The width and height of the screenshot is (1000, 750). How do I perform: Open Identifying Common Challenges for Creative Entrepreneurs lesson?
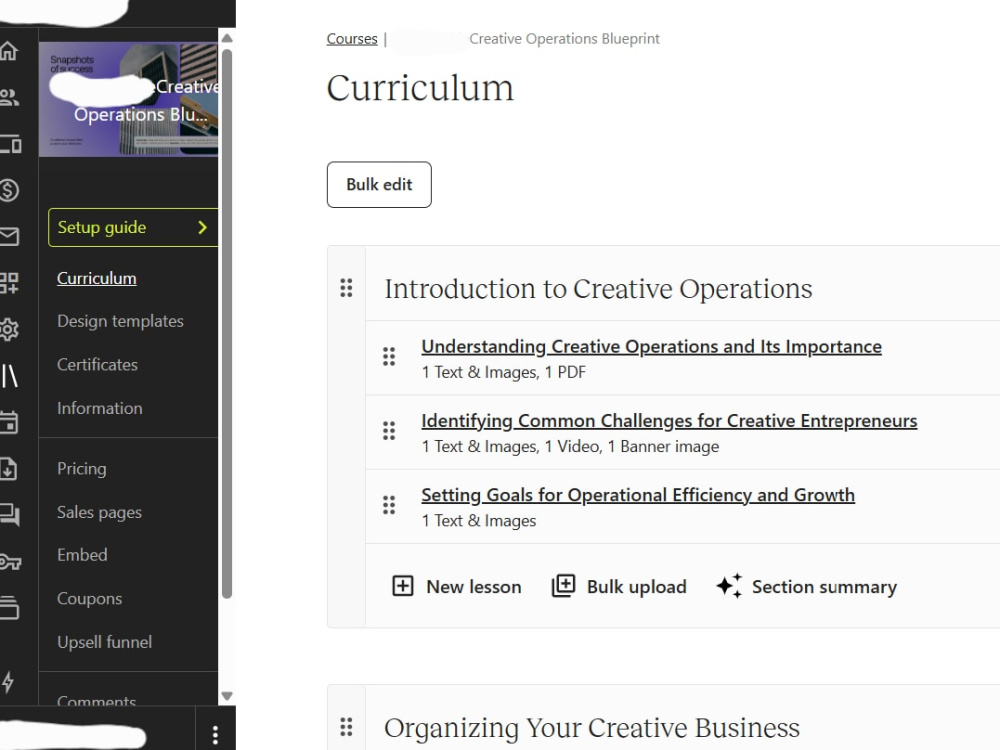click(x=669, y=421)
